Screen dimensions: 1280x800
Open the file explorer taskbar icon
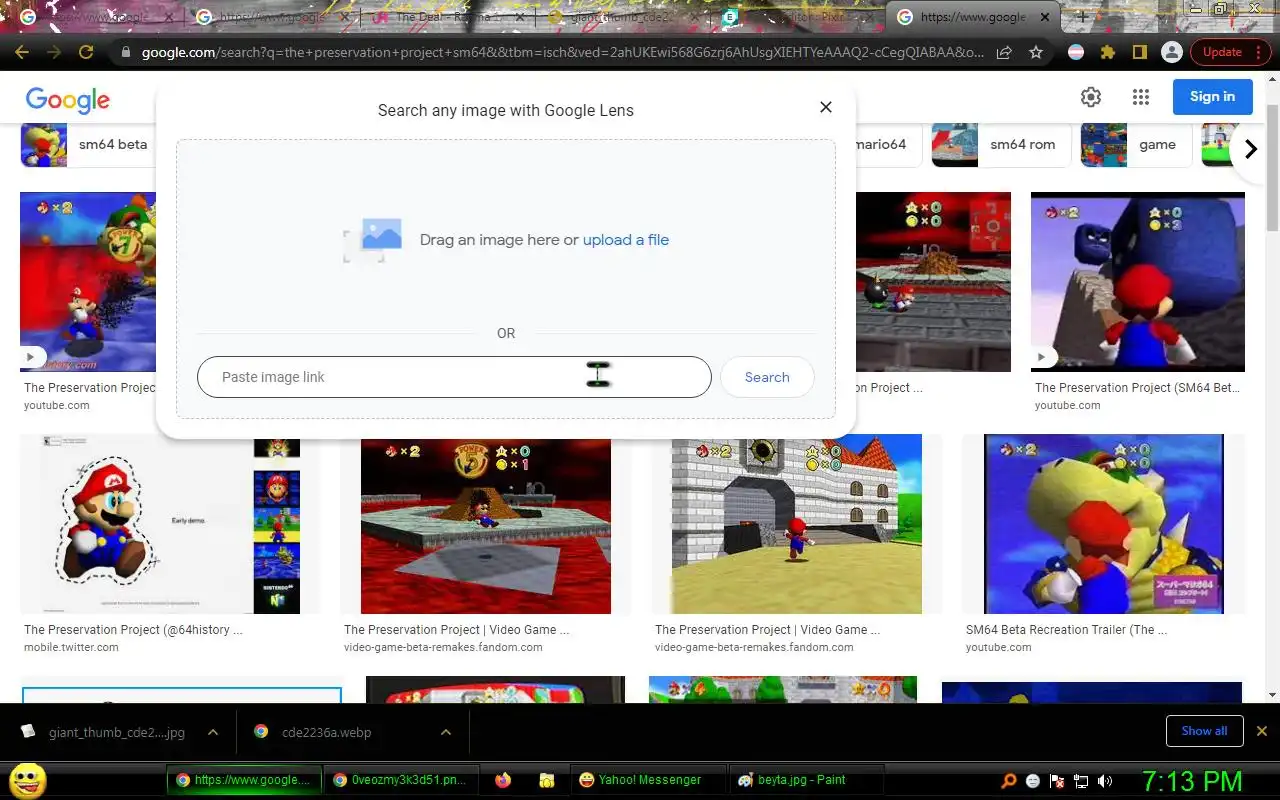tap(546, 780)
